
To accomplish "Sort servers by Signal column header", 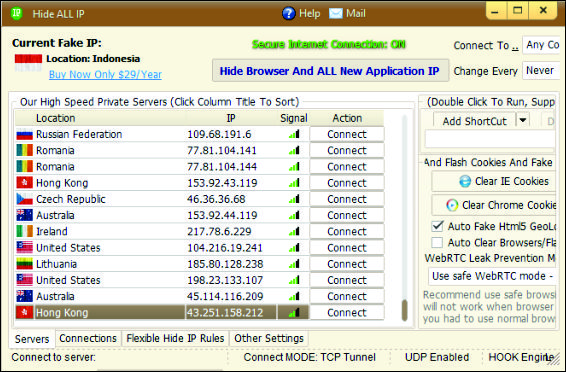I will 293,118.
